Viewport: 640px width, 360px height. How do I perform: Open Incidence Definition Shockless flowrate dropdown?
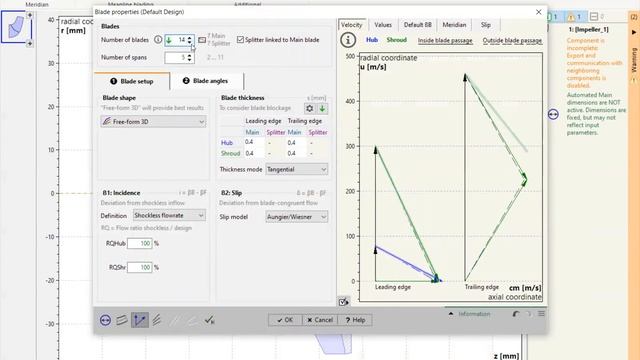169,215
